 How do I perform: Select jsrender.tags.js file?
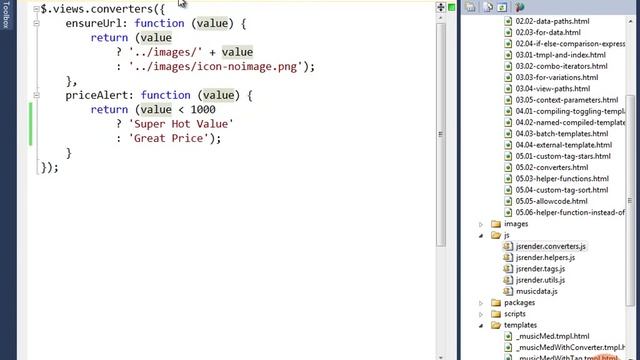coord(540,269)
